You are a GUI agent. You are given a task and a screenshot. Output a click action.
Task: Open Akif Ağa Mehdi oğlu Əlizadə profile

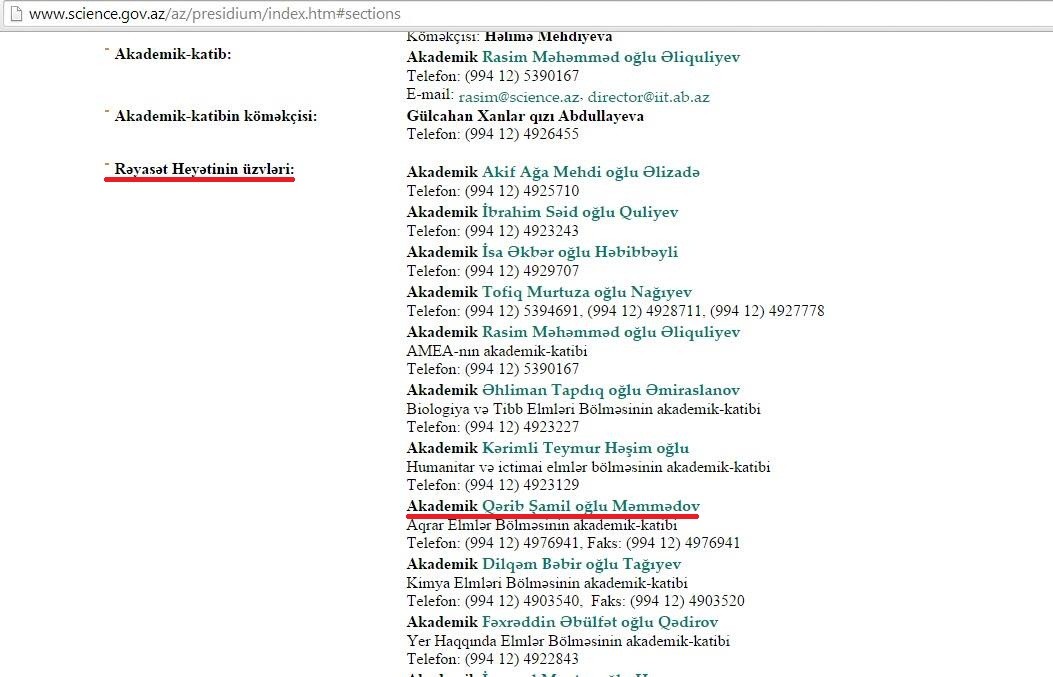click(x=591, y=172)
